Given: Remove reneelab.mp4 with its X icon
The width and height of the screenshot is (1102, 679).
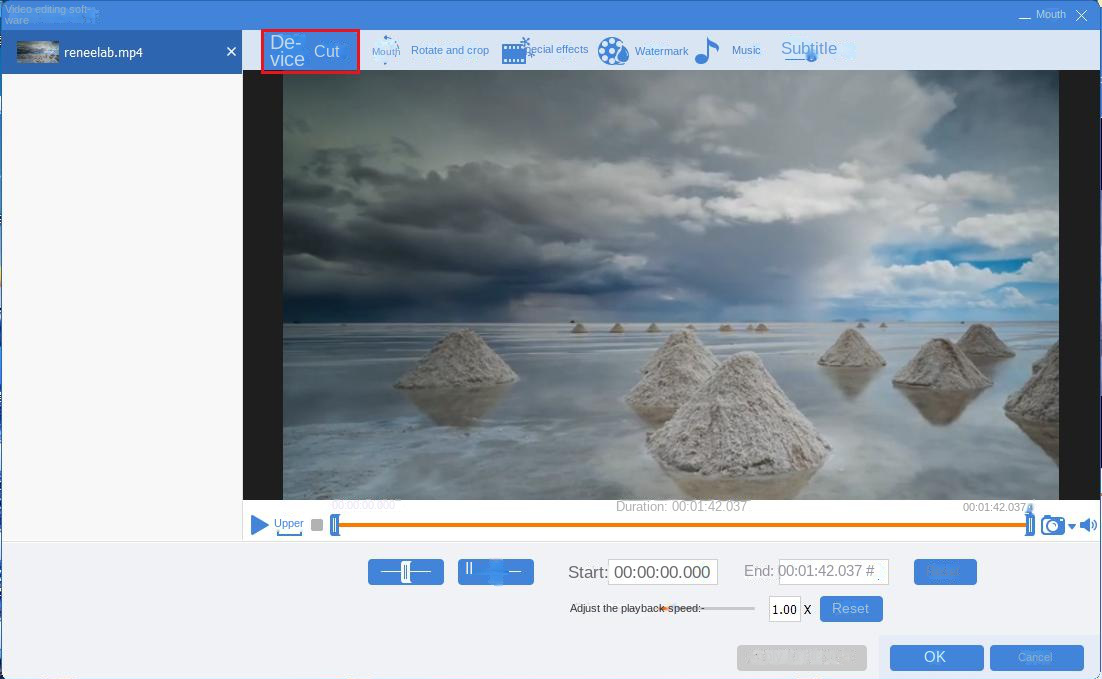Looking at the screenshot, I should [232, 52].
